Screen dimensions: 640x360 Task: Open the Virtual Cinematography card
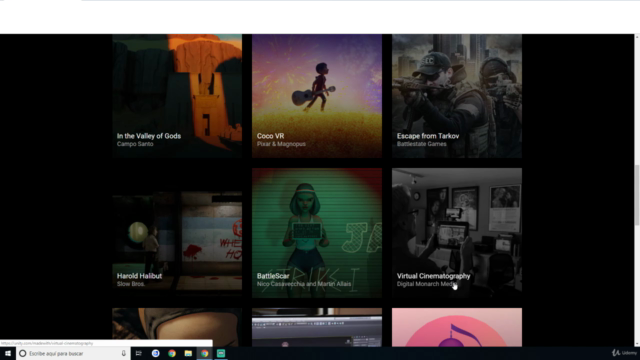pos(457,233)
